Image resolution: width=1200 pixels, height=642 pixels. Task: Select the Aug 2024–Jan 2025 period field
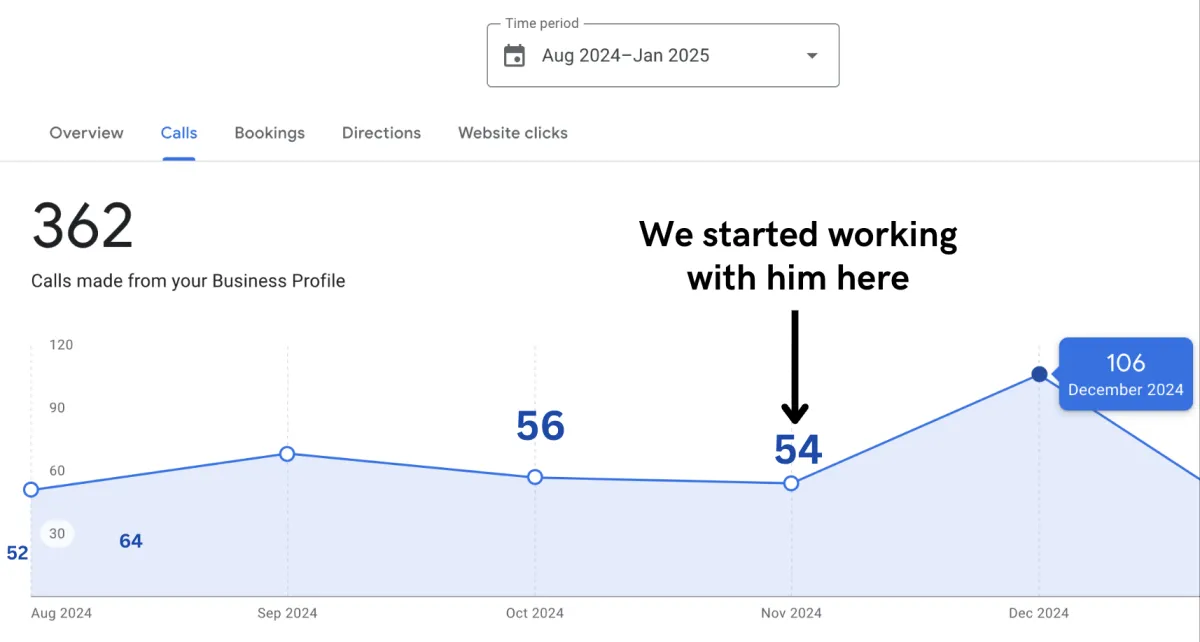click(x=626, y=56)
